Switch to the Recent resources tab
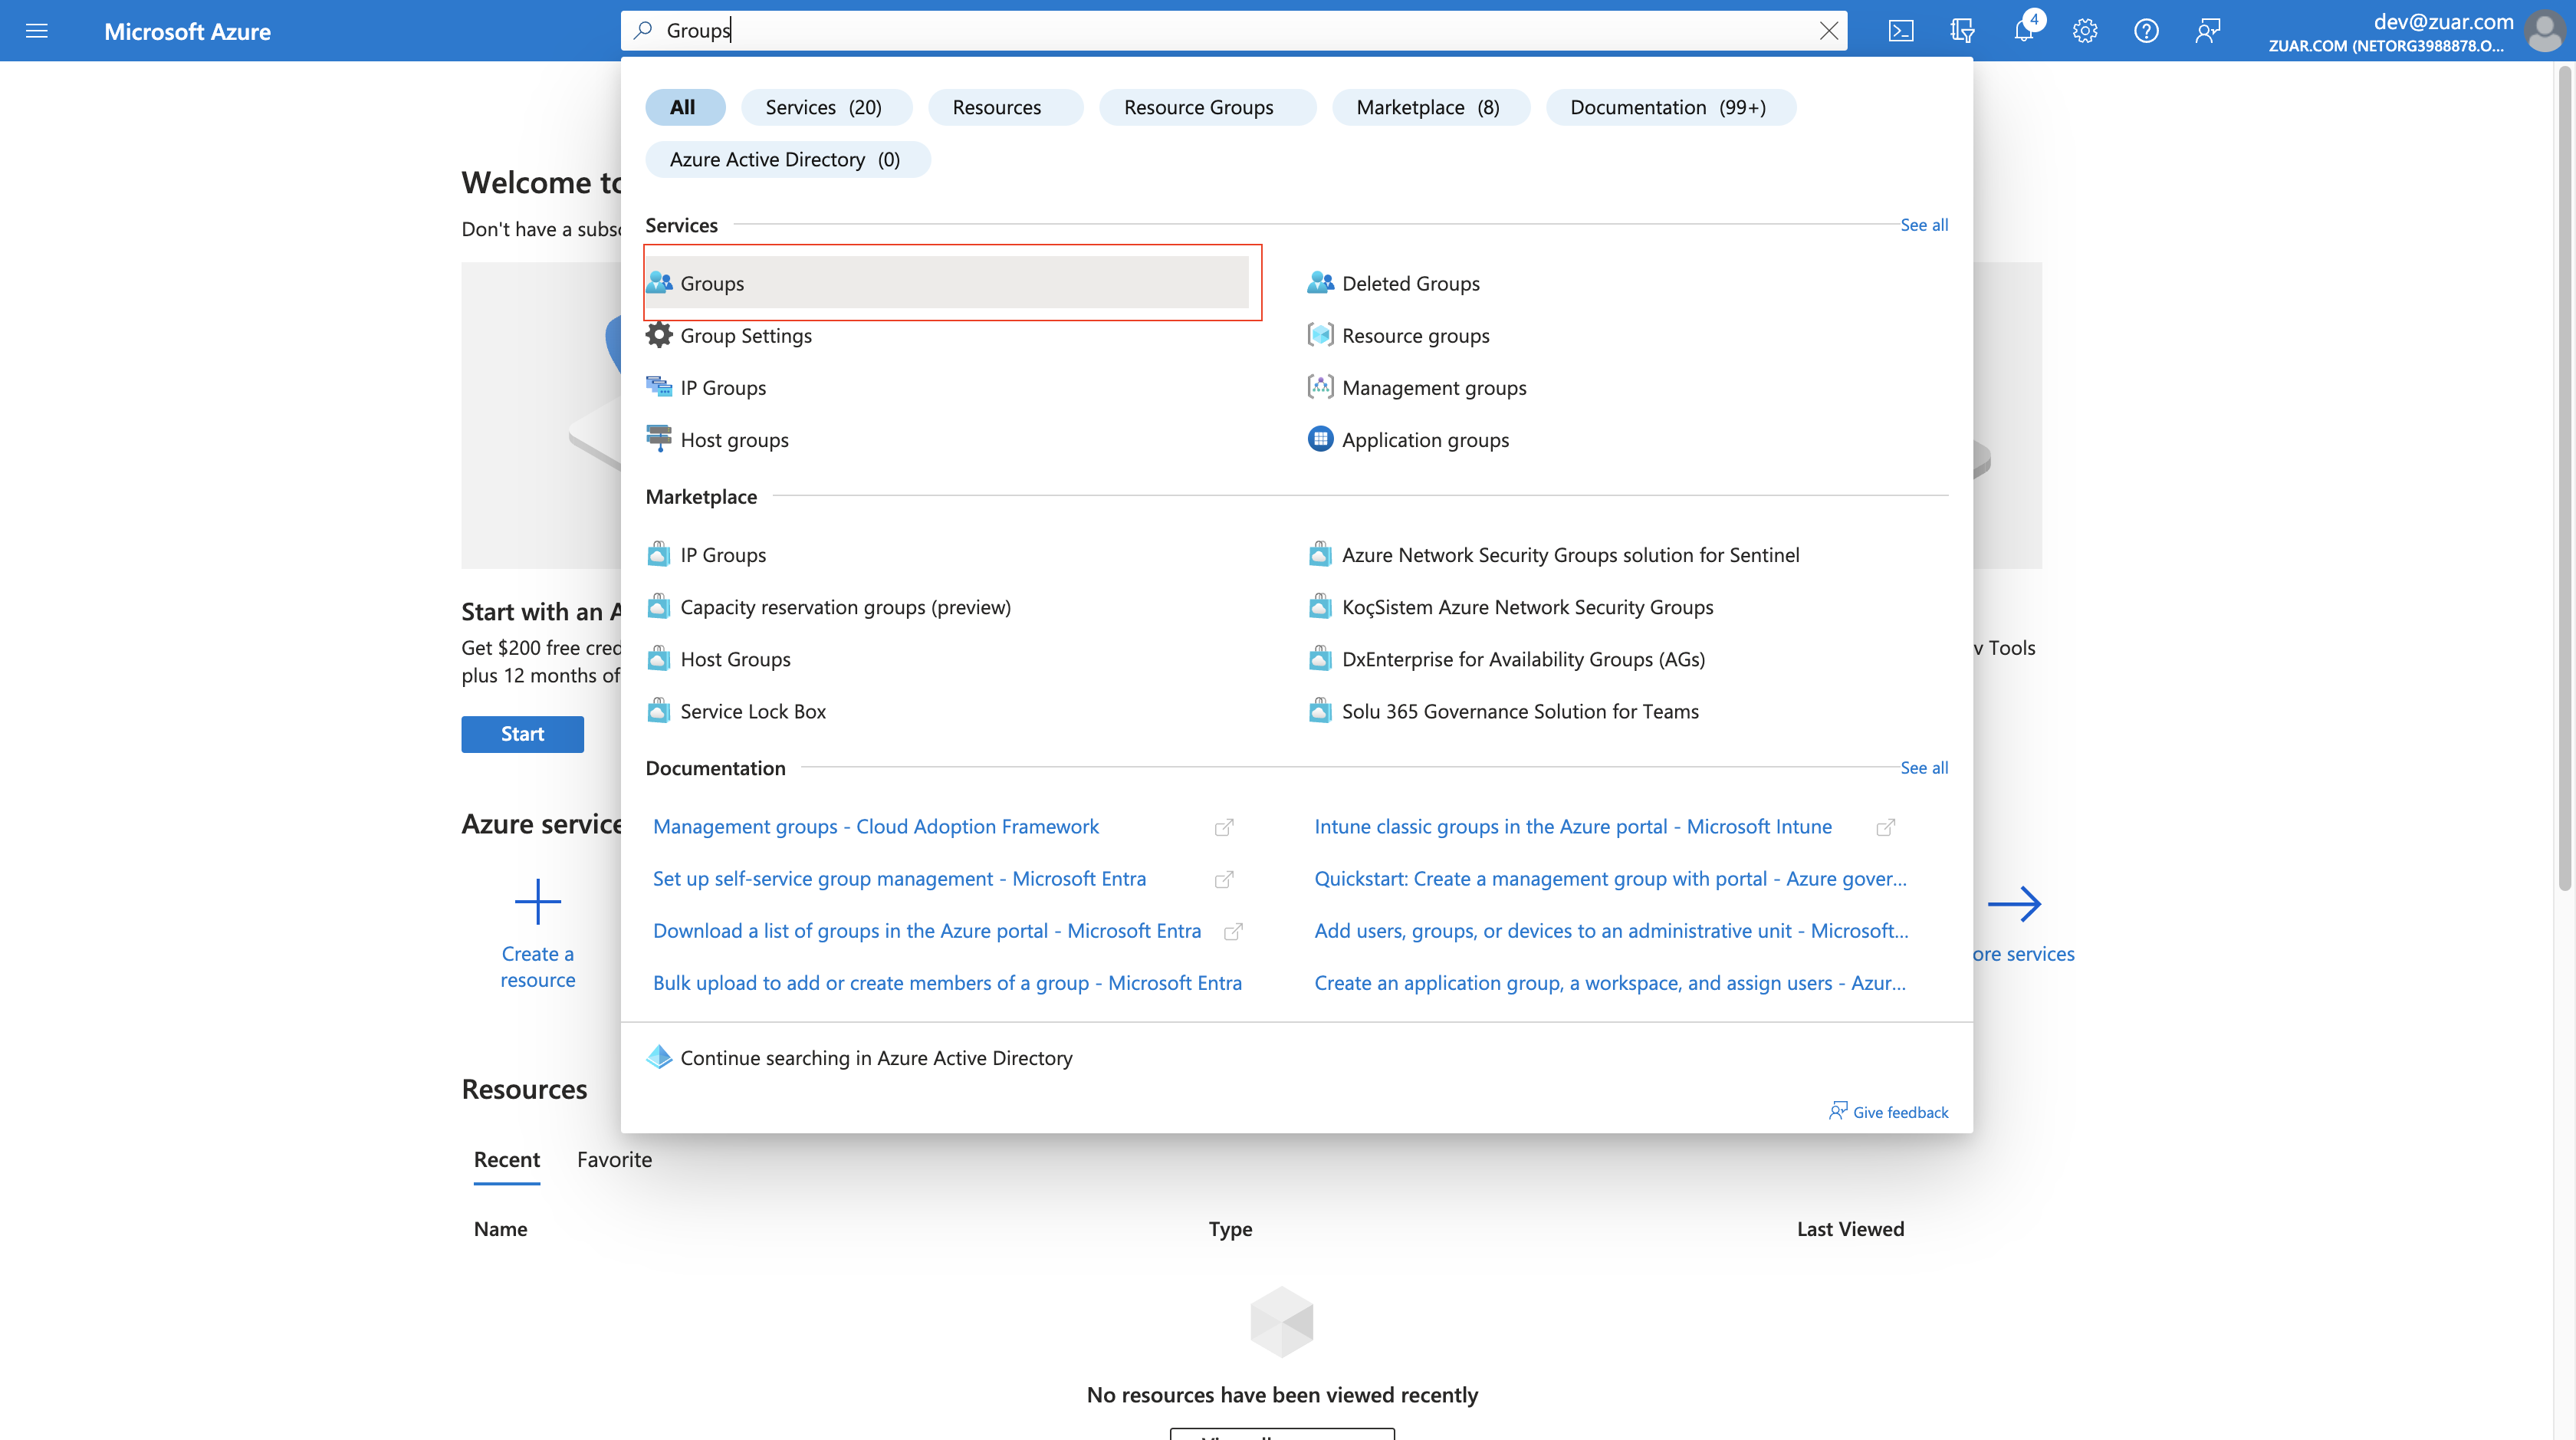 506,1159
